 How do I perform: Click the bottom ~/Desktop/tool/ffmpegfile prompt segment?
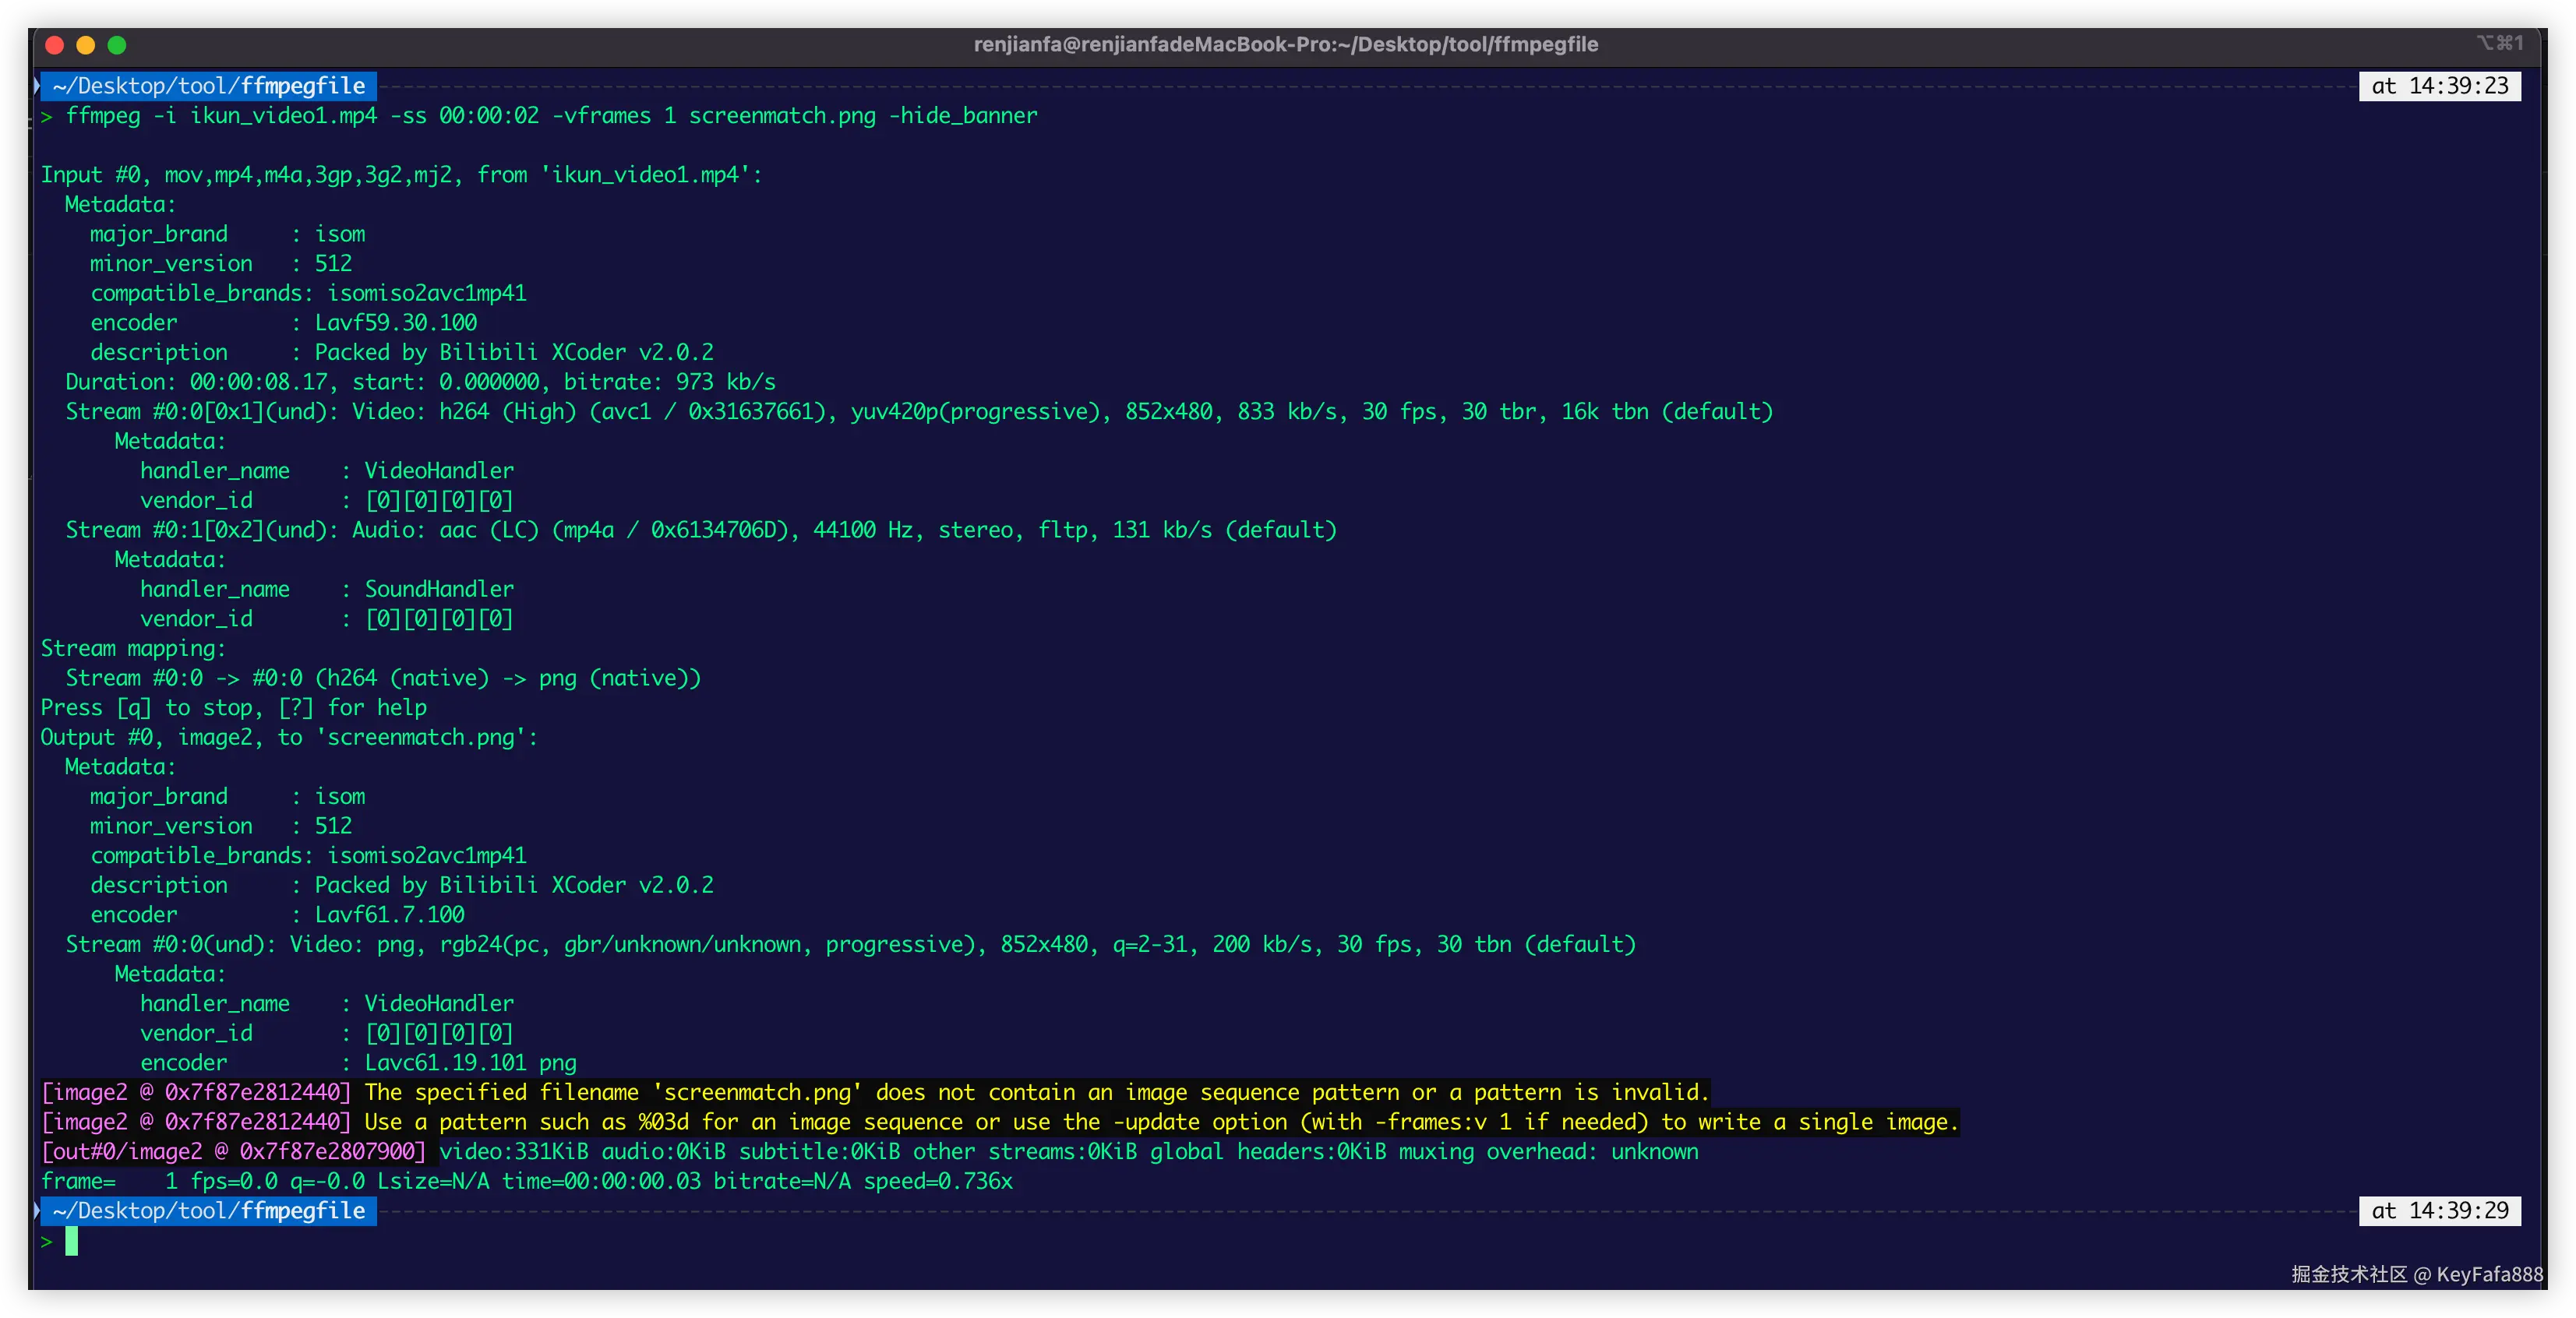(208, 1211)
